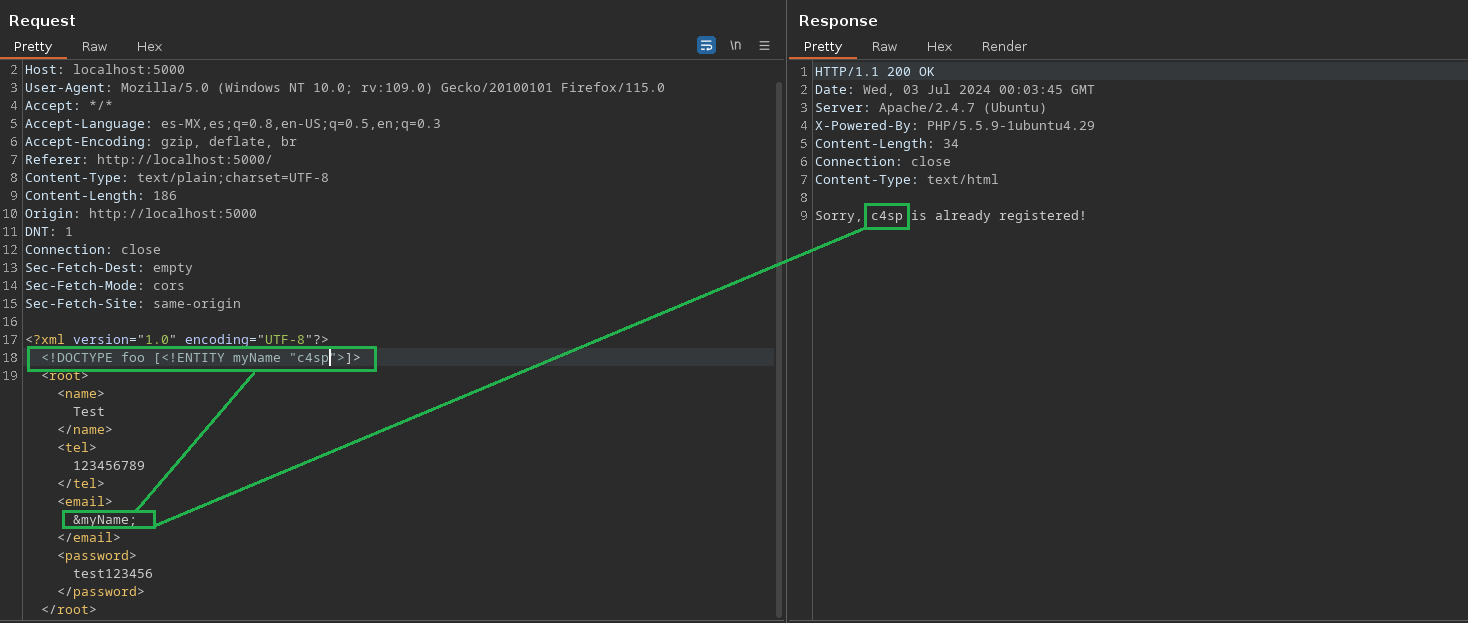Viewport: 1468px width, 623px height.
Task: Click the HTTP/1.1 200 OK status line
Action: [874, 72]
